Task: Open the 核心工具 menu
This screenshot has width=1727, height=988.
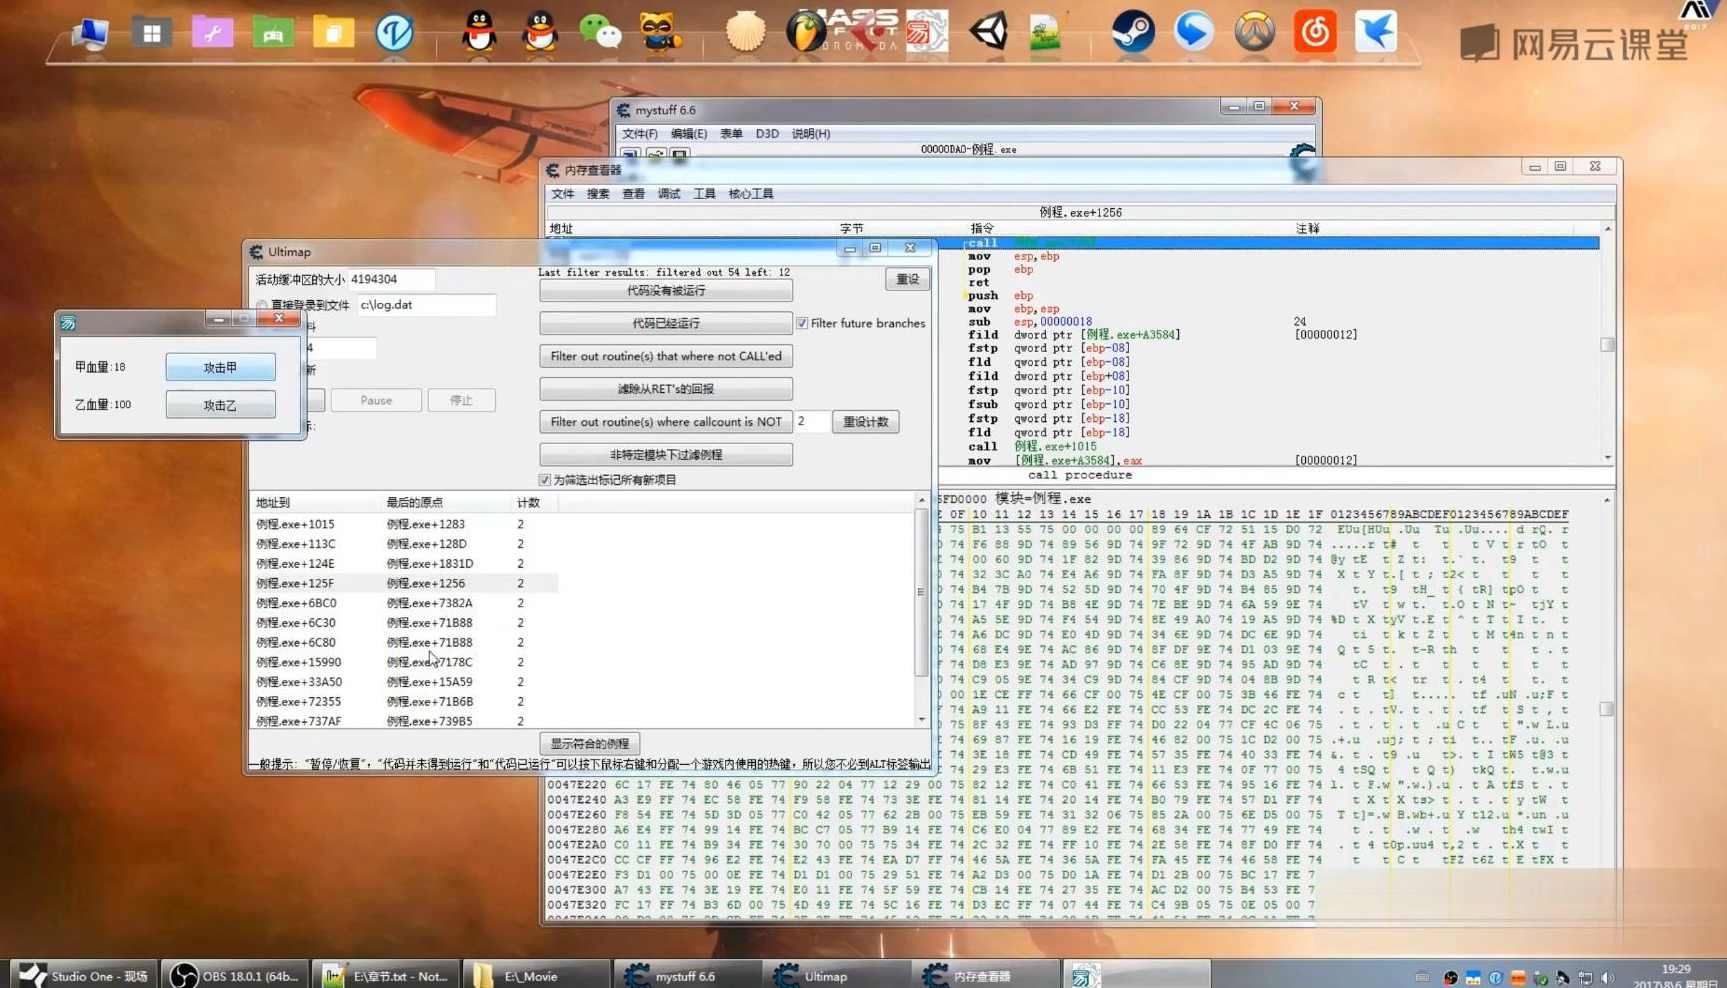Action: point(750,194)
